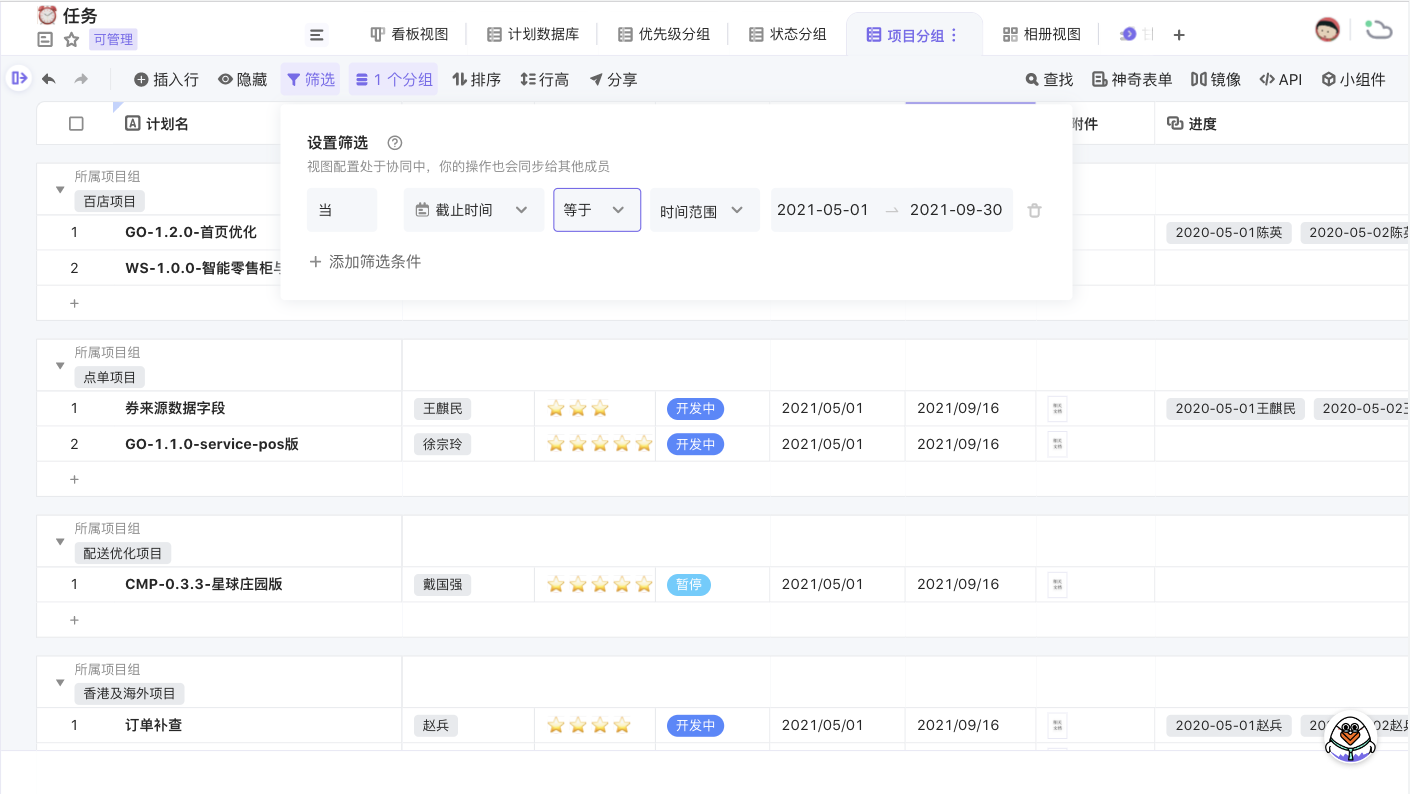The height and width of the screenshot is (794, 1410).
Task: Click the help icon beside 设置筛选
Action: [x=394, y=143]
